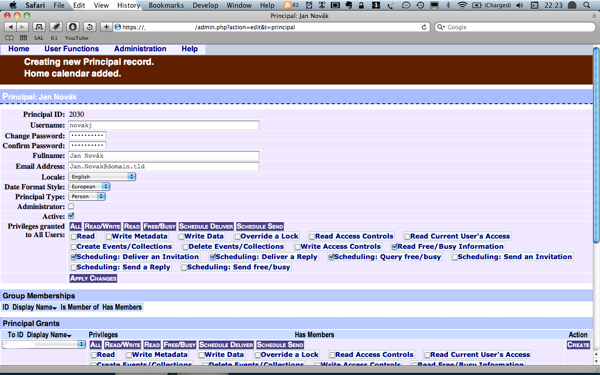Click the Create button under Action
This screenshot has height=375, width=600.
tap(578, 345)
